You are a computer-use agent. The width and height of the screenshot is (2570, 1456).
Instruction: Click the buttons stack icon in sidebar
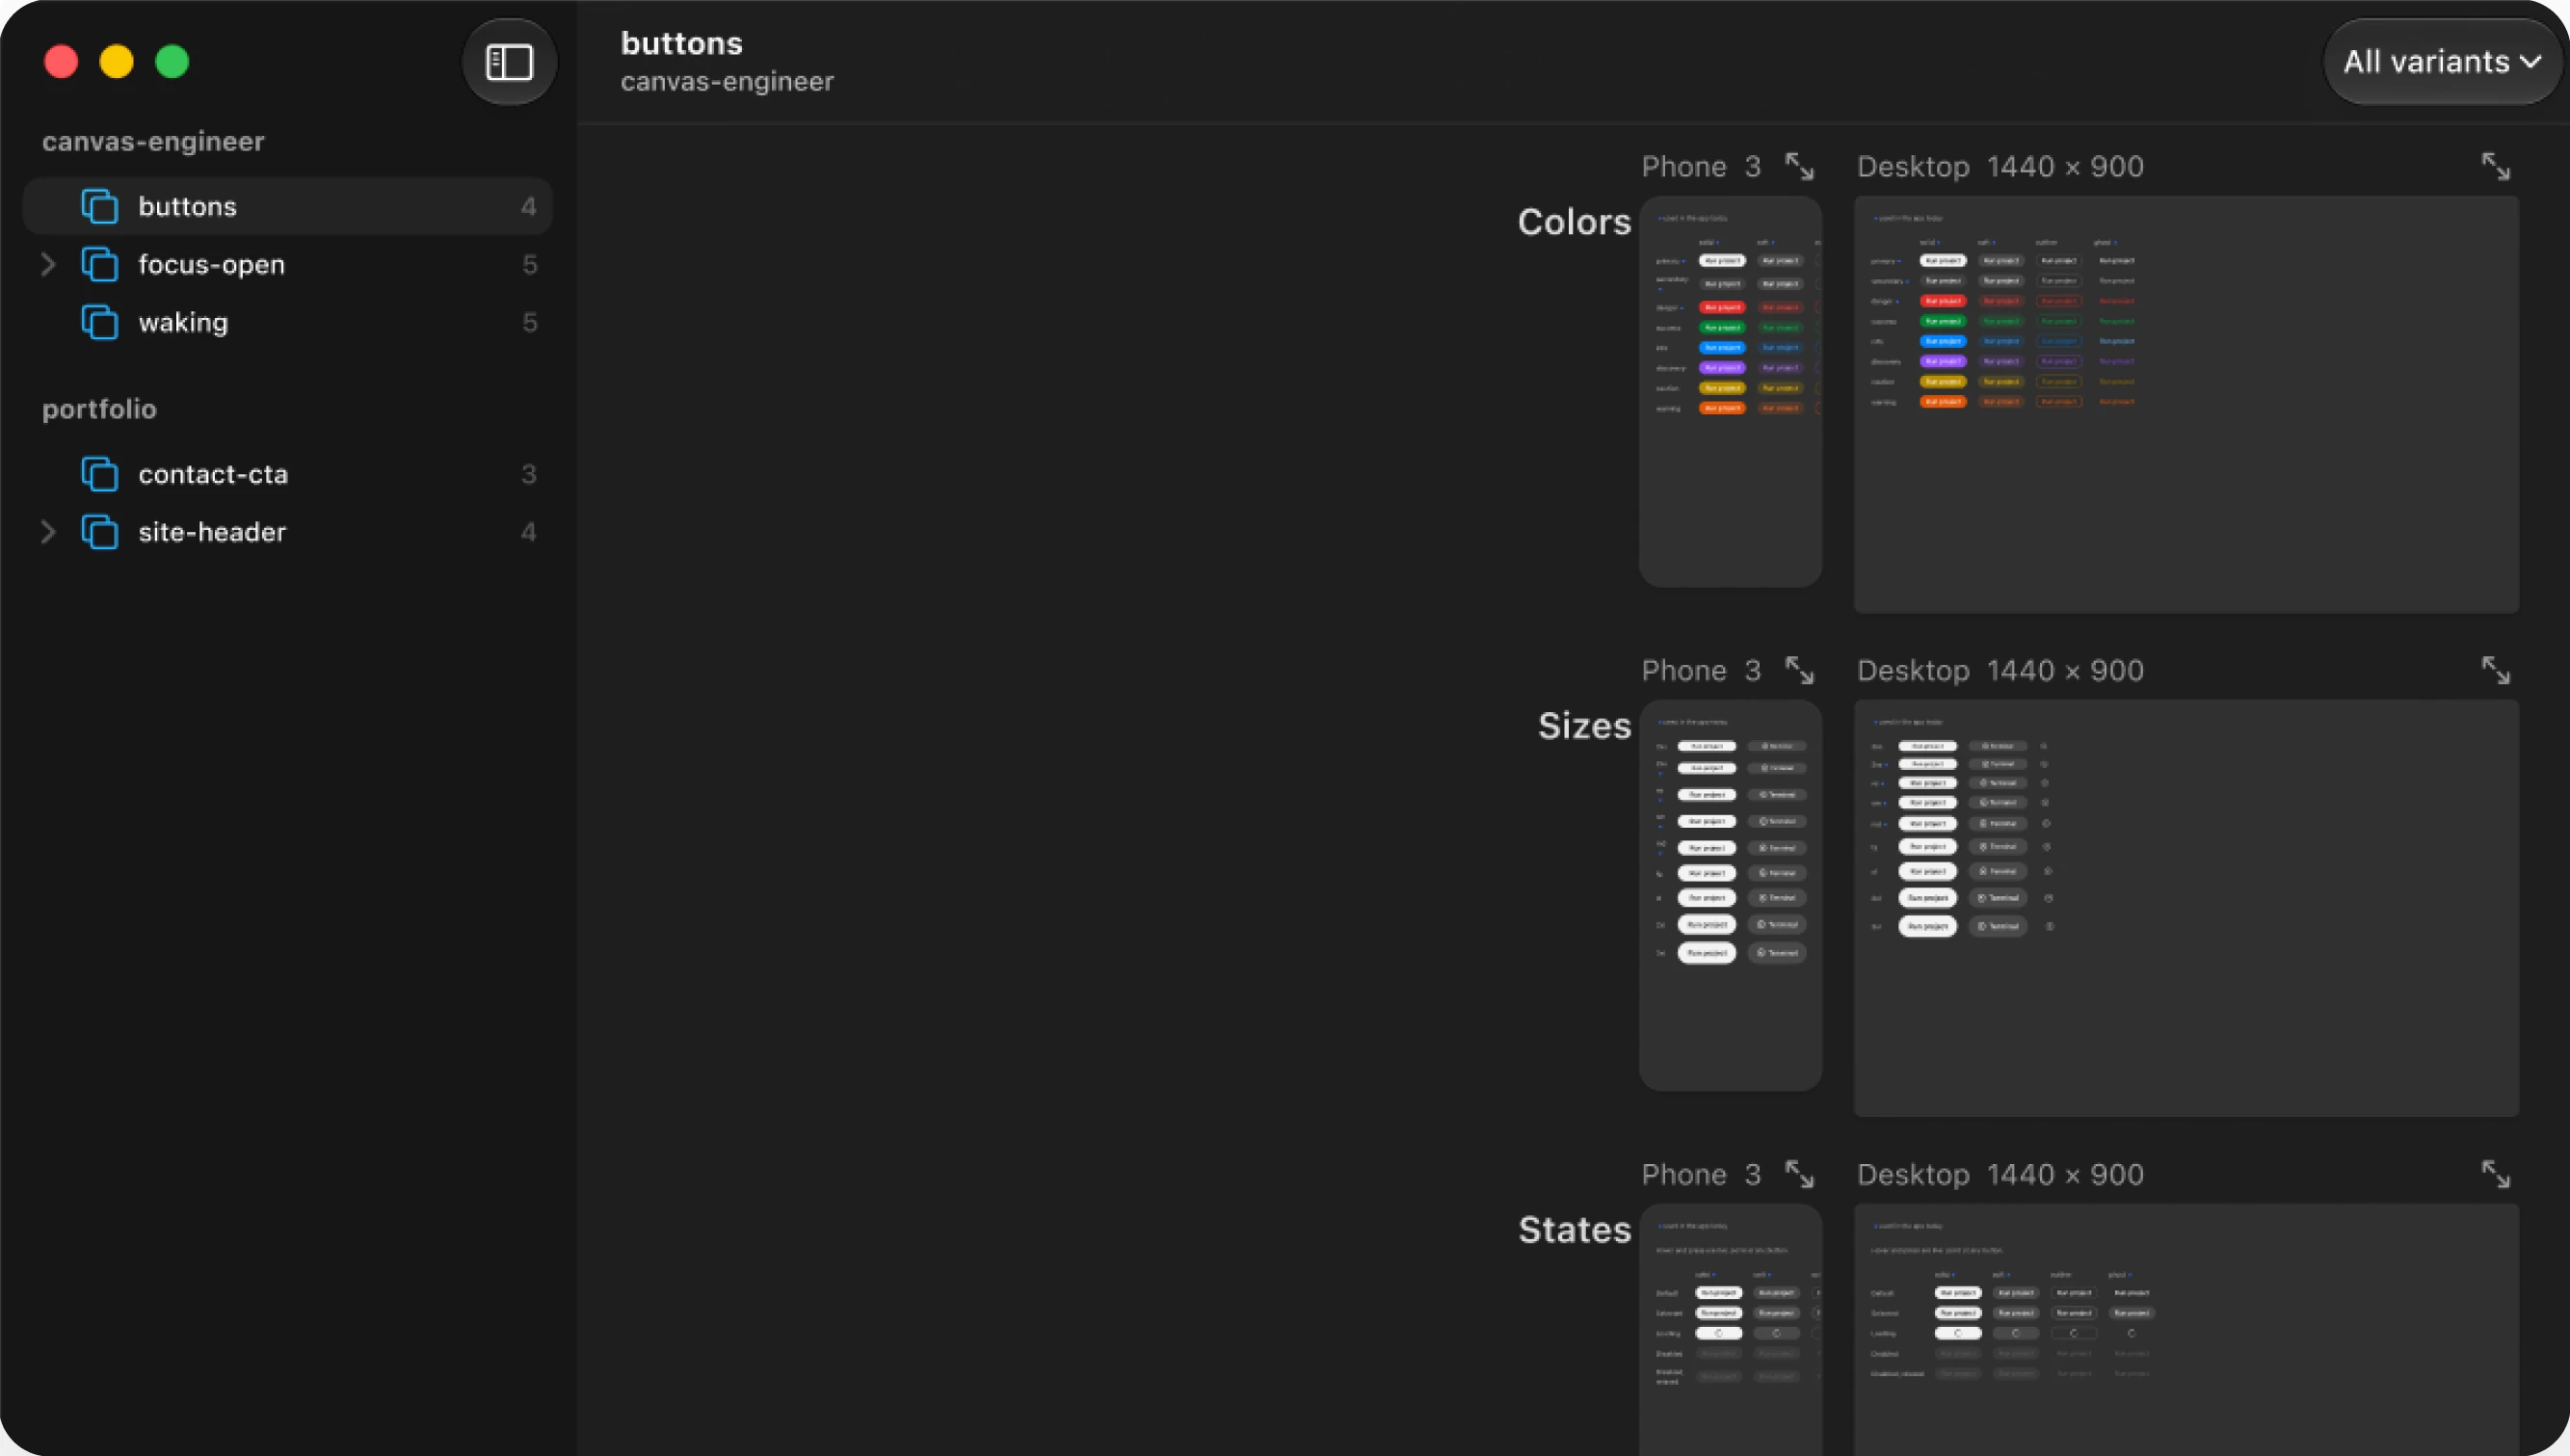coord(99,206)
